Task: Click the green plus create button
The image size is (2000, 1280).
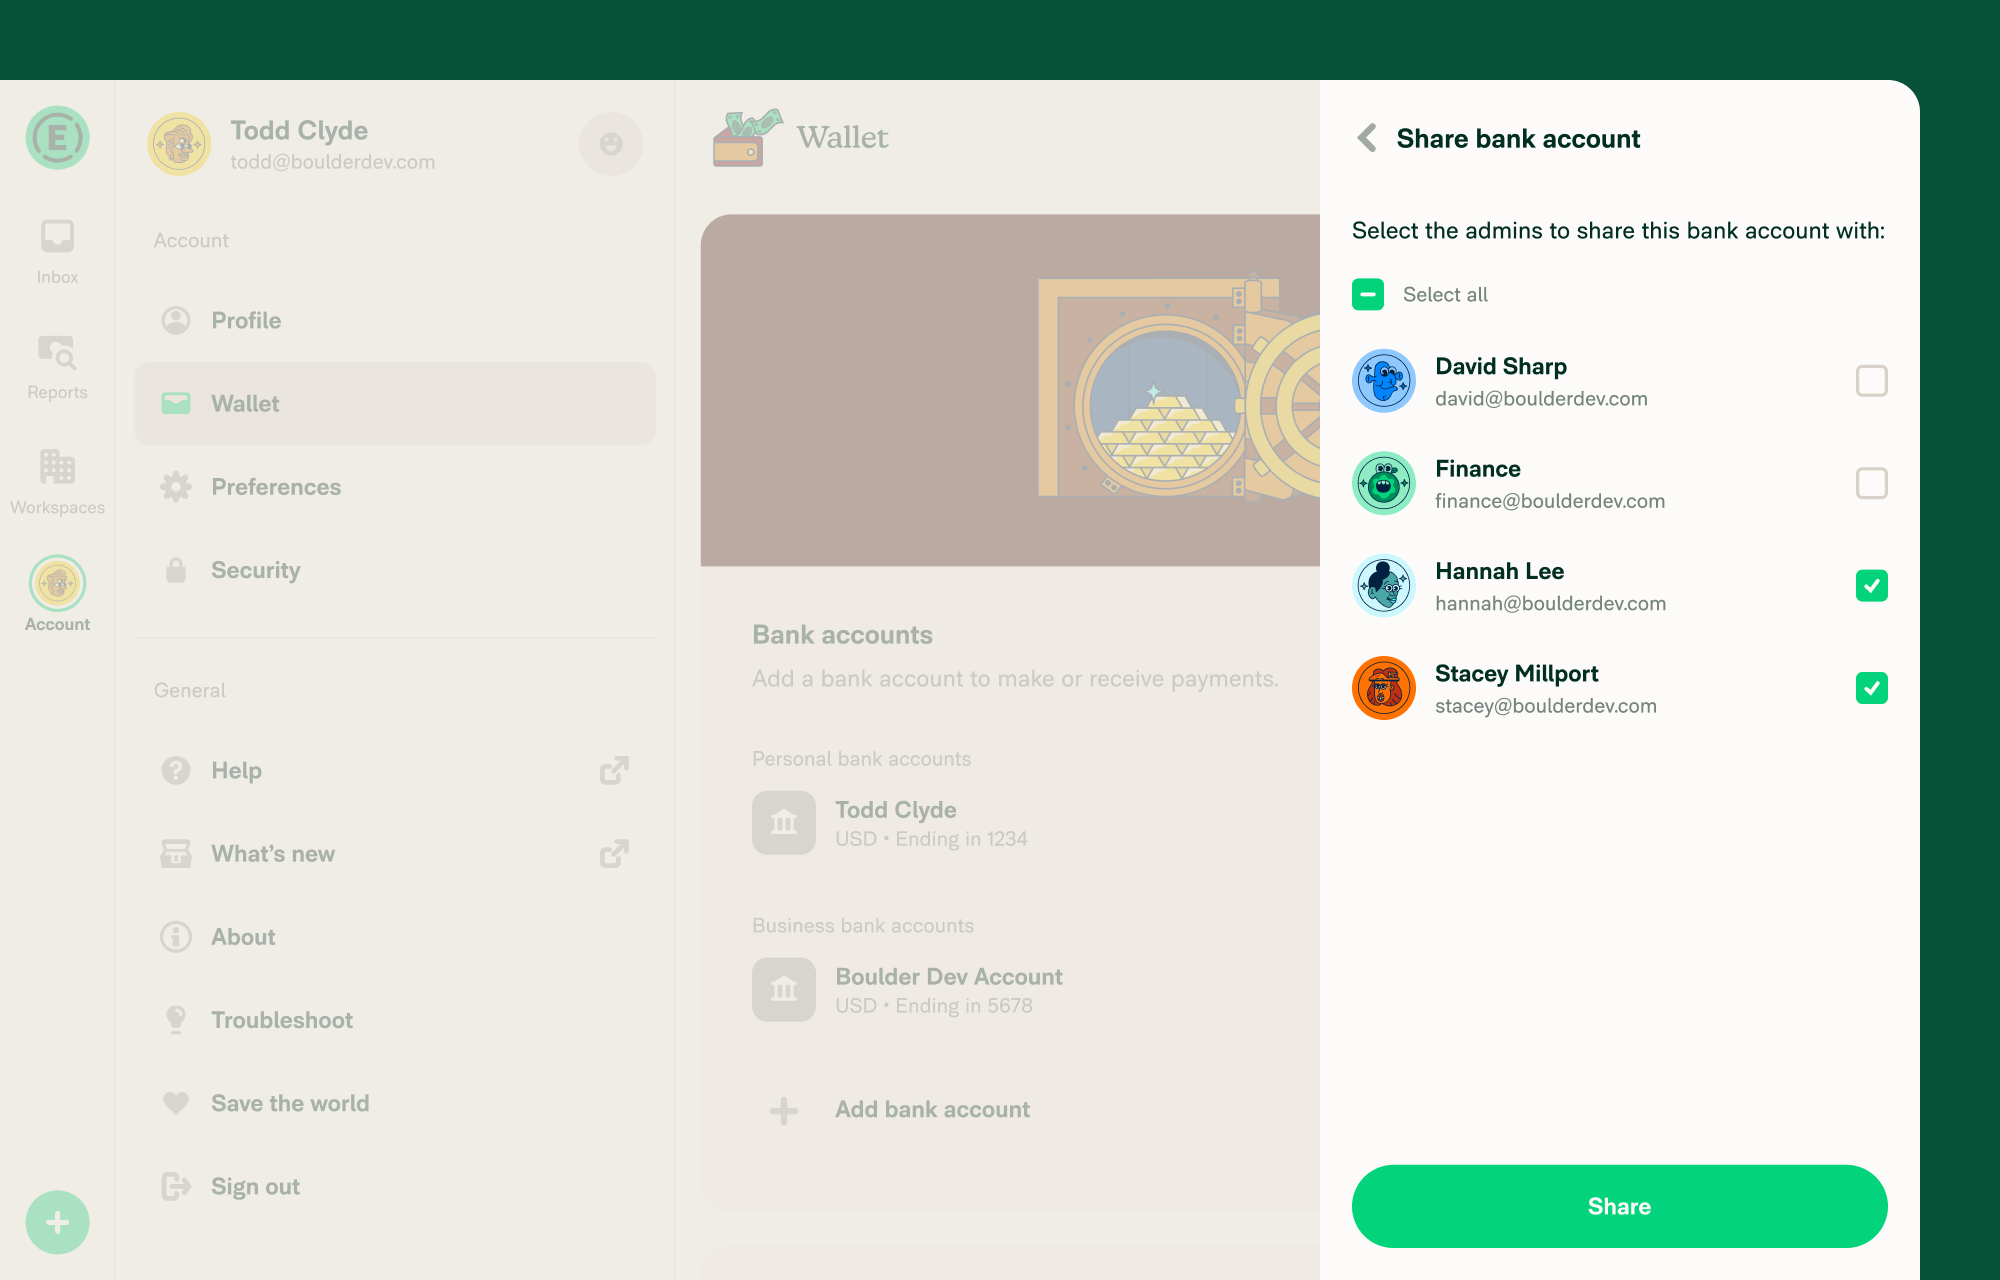Action: point(57,1222)
